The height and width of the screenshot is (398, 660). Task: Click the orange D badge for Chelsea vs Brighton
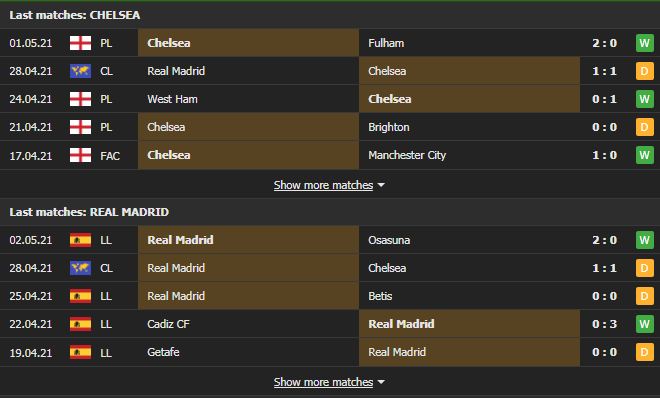click(644, 127)
